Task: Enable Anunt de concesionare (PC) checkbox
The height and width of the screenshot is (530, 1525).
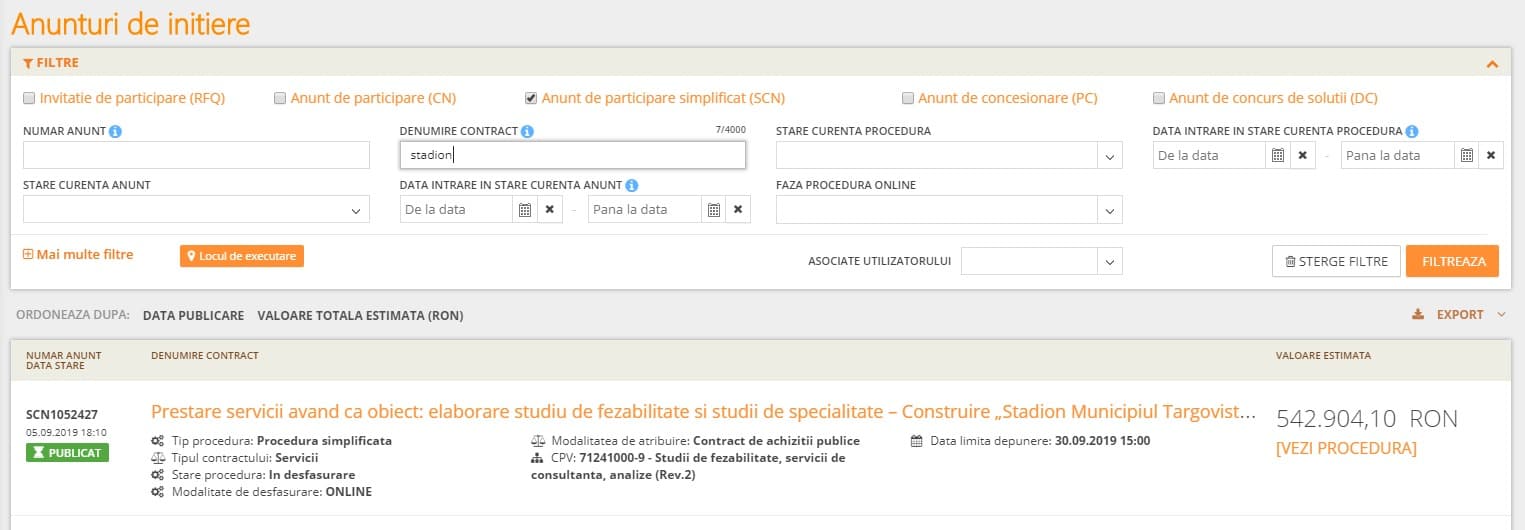Action: 908,98
